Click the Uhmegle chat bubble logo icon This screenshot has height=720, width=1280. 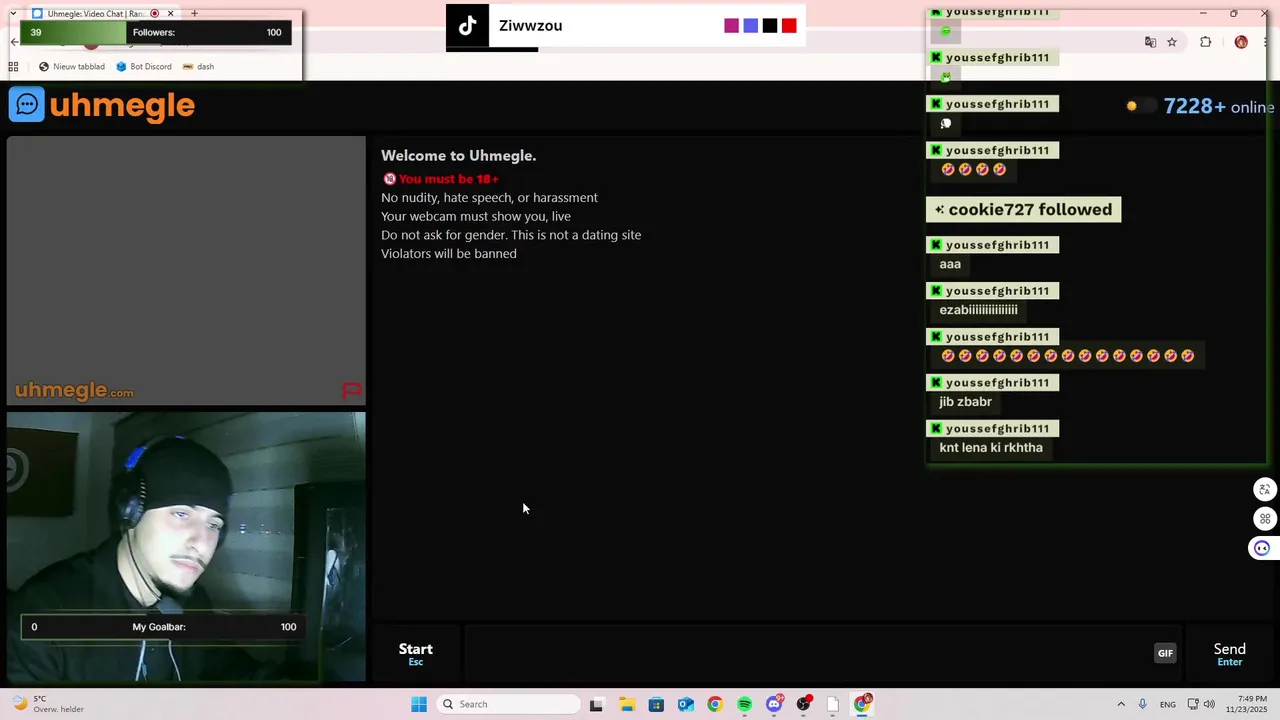[x=27, y=104]
